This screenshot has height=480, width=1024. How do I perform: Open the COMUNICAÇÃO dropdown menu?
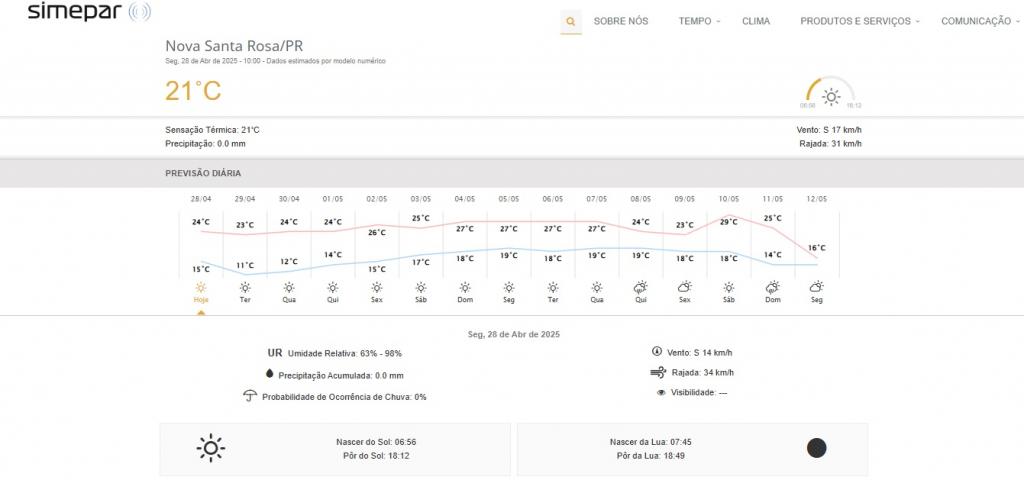click(980, 21)
